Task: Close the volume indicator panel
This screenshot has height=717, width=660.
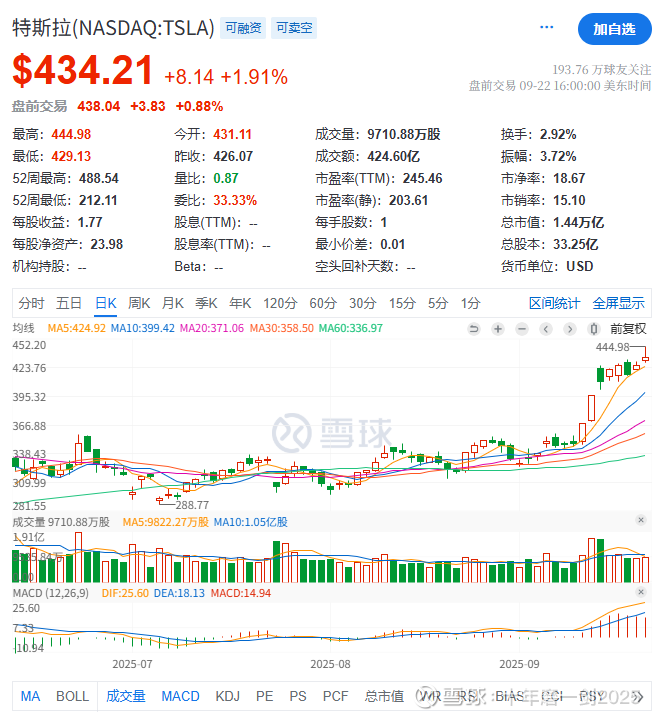Action: [641, 520]
